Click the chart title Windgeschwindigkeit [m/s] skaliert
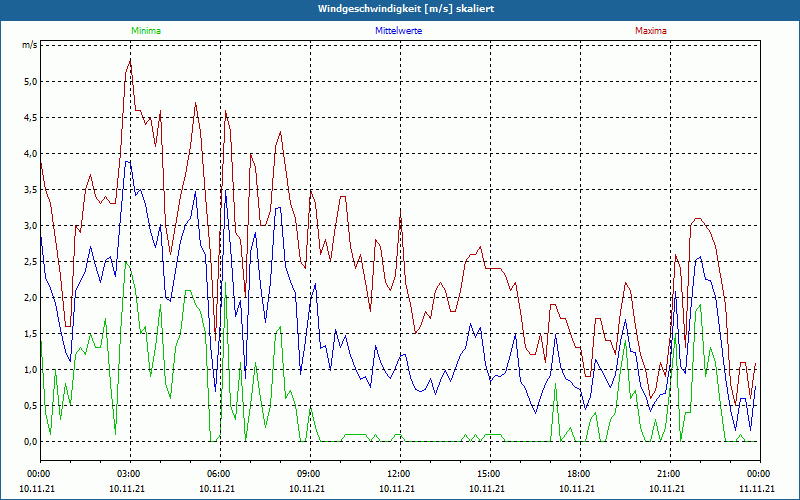Screen dimensions: 800x500 pyautogui.click(x=406, y=9)
